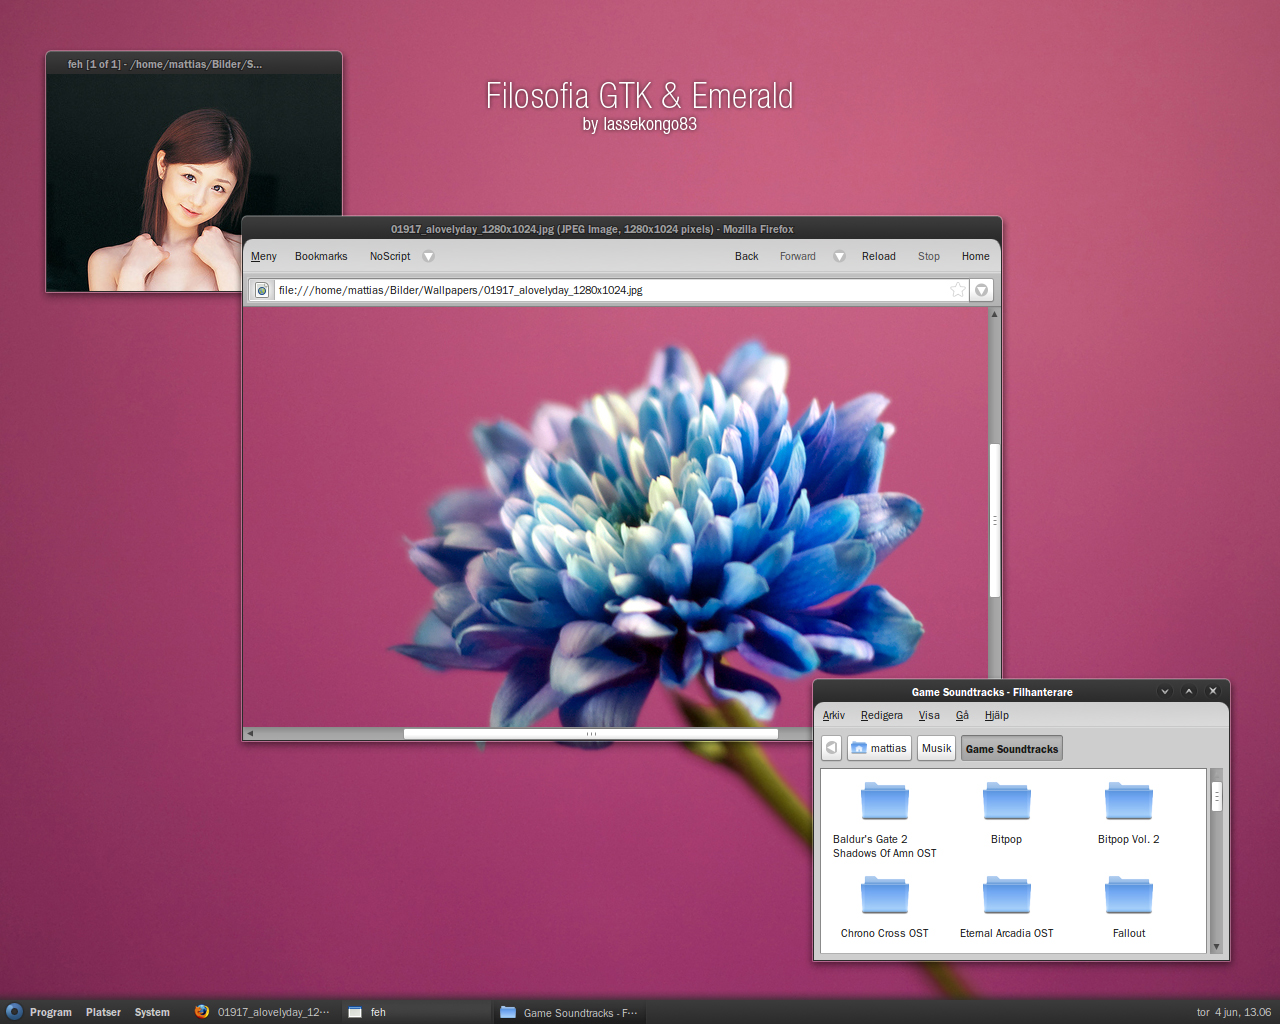Switch to the Game Soundtracks taskbar entry

[569, 1012]
